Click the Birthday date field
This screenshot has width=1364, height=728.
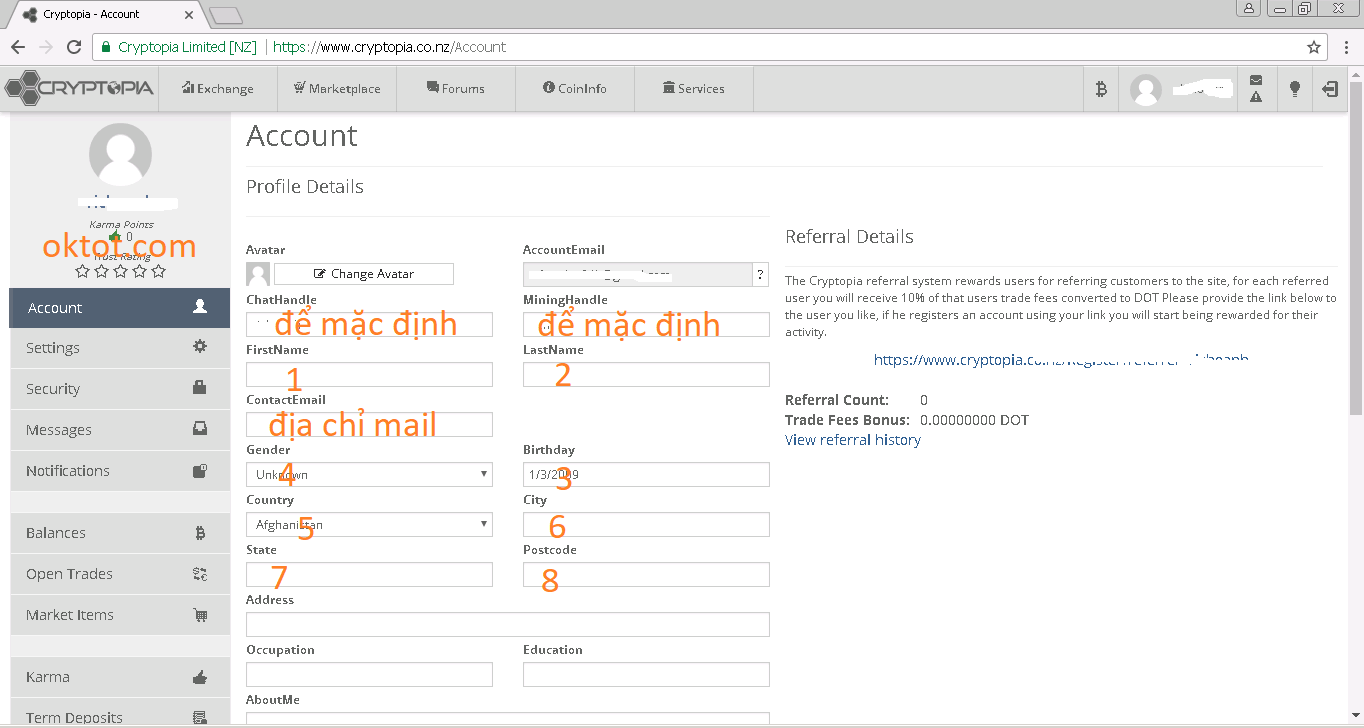coord(646,475)
